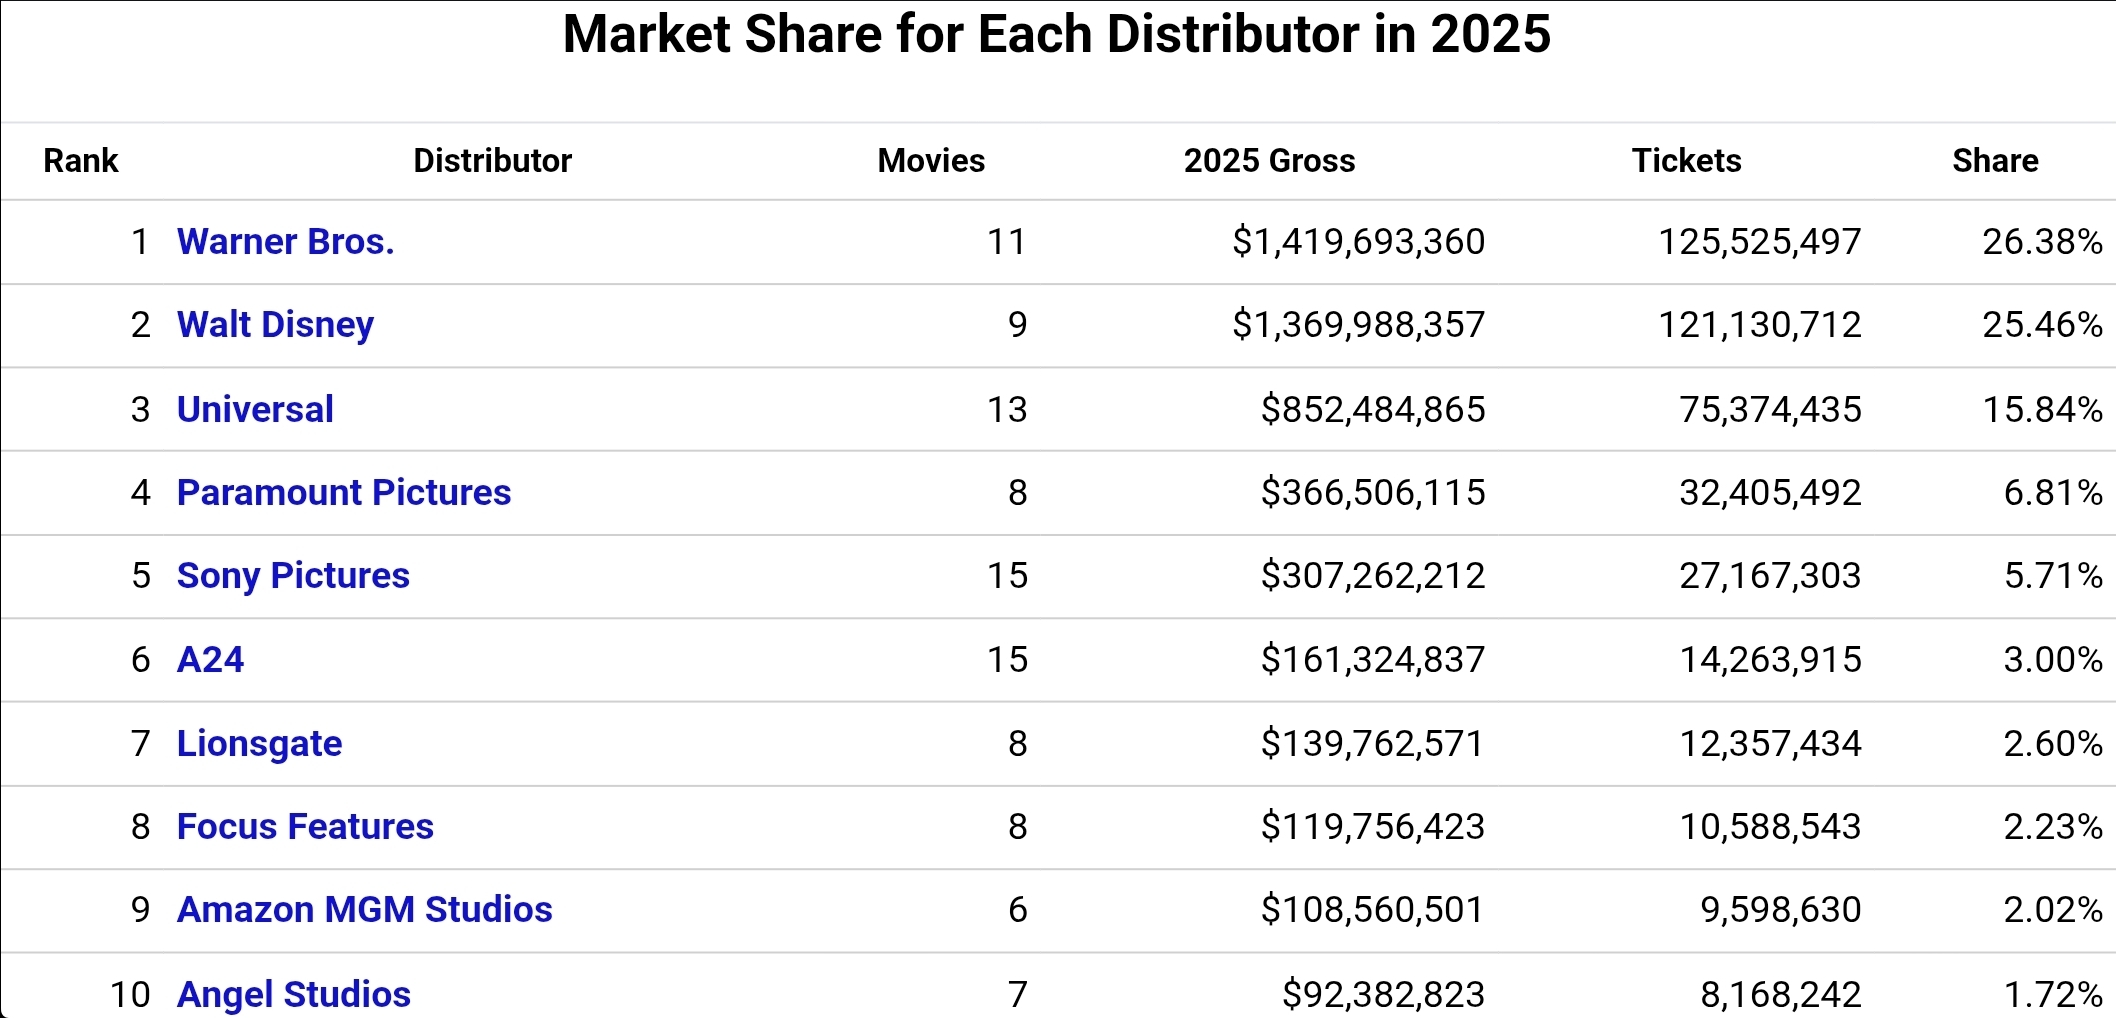Image resolution: width=2116 pixels, height=1018 pixels.
Task: Select the share value 25.46%
Action: (2043, 325)
